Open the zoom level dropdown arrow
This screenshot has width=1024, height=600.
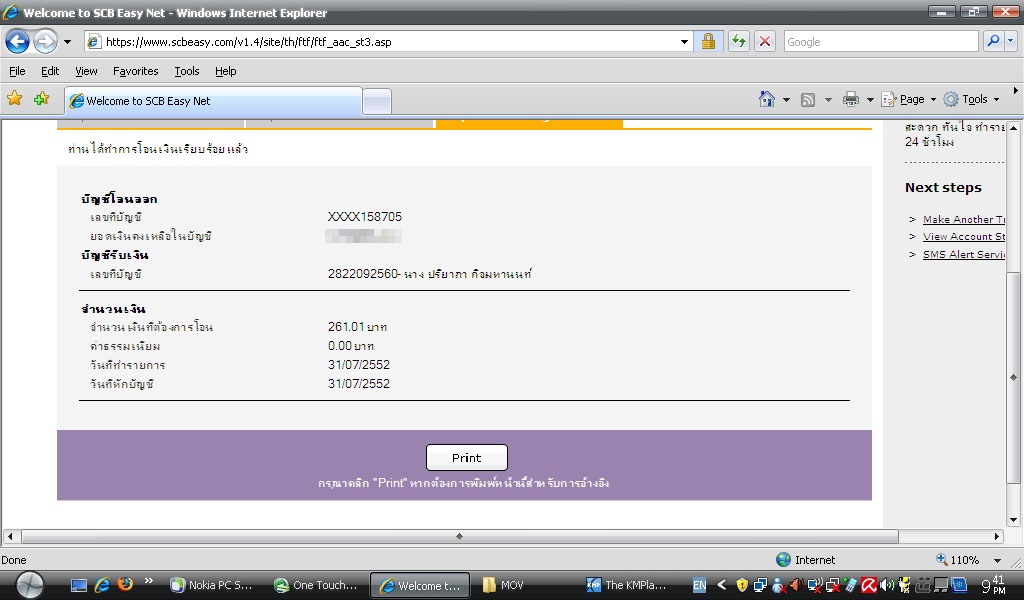[x=997, y=560]
